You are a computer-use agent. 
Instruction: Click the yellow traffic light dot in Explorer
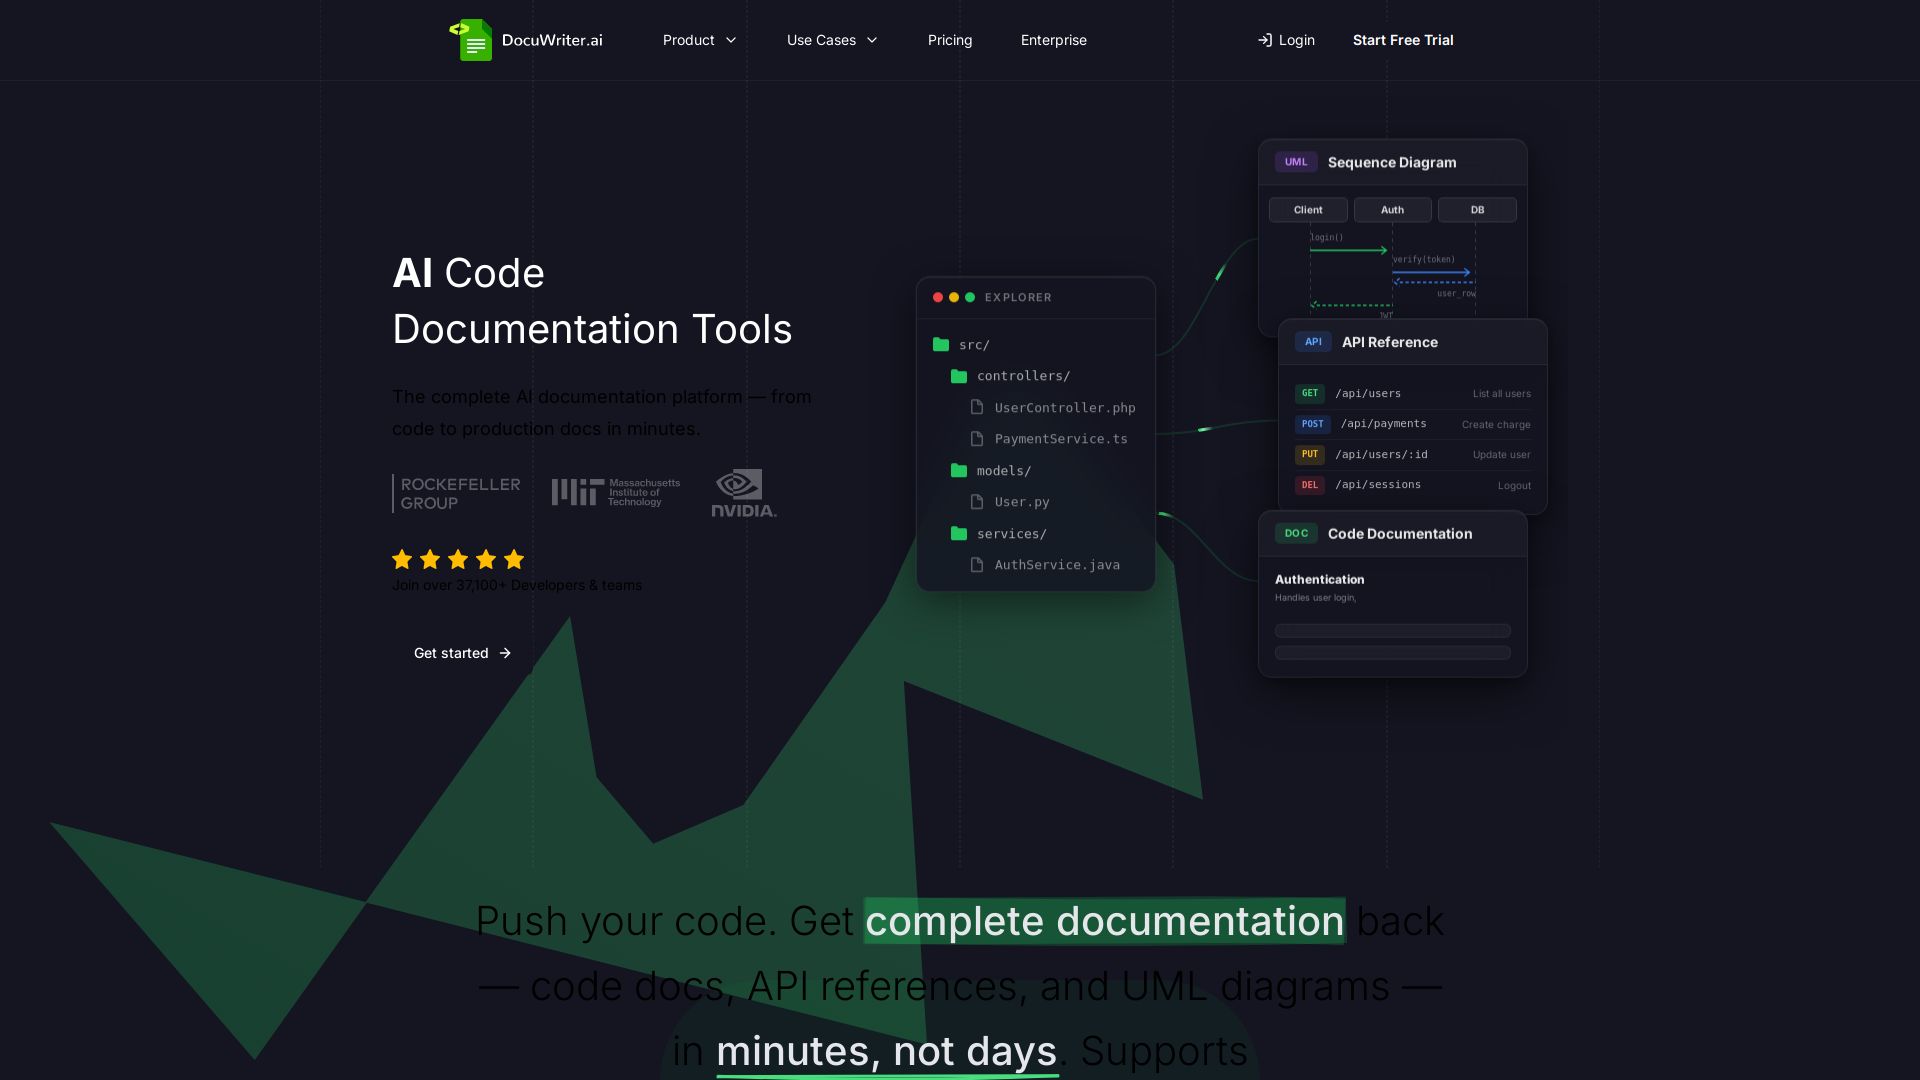(x=953, y=297)
